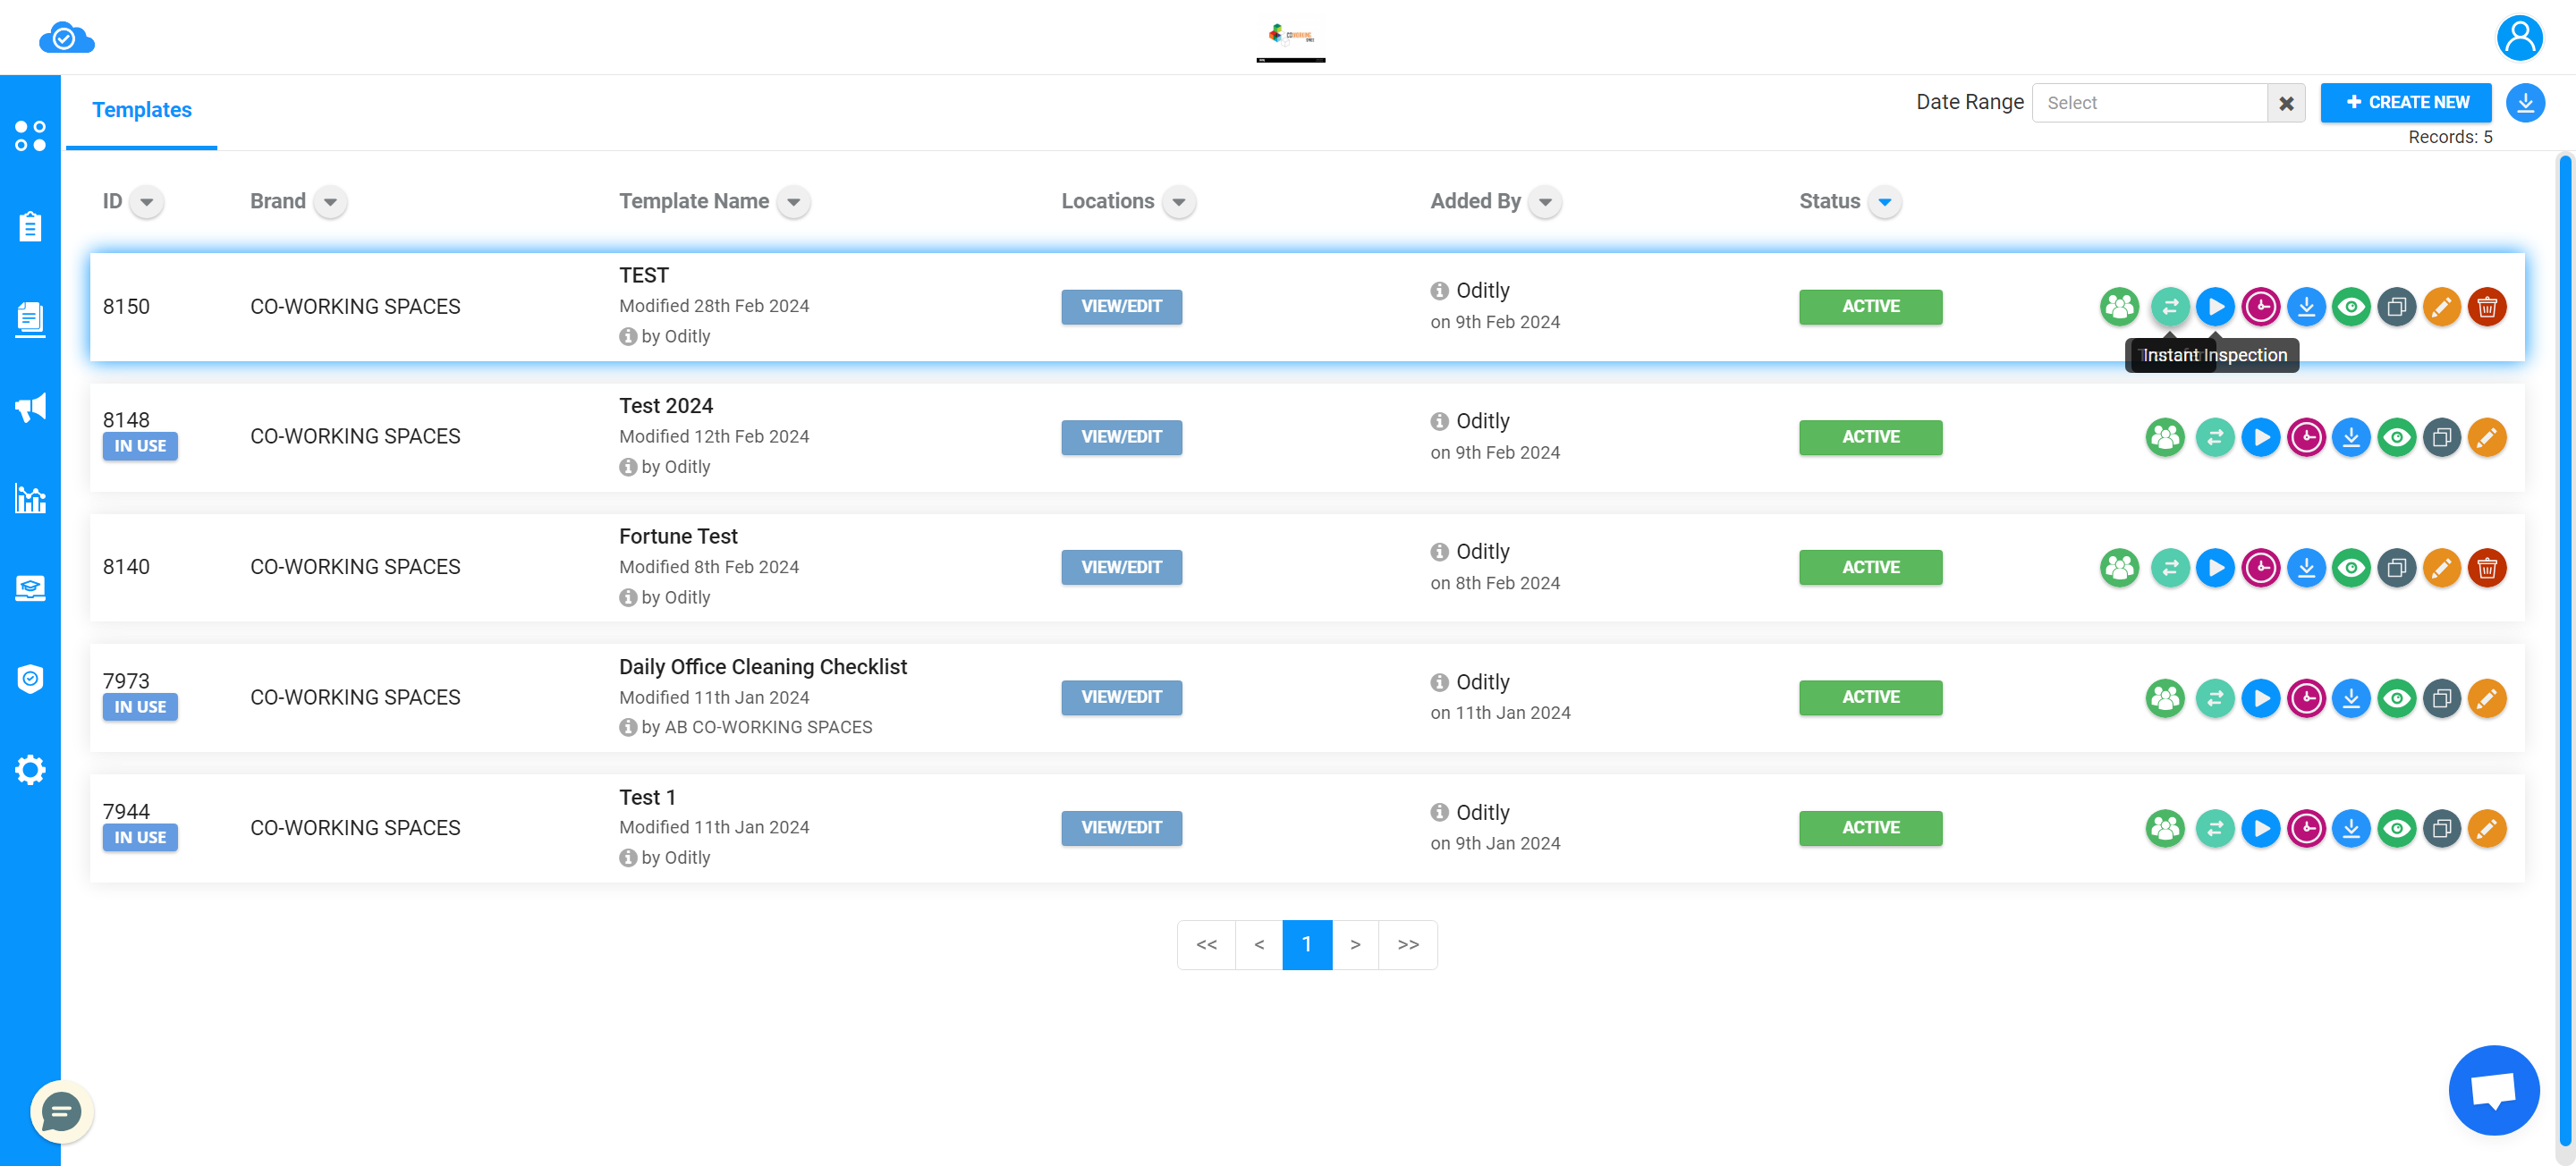Click the IN USE badge under ID 8148

coord(140,446)
